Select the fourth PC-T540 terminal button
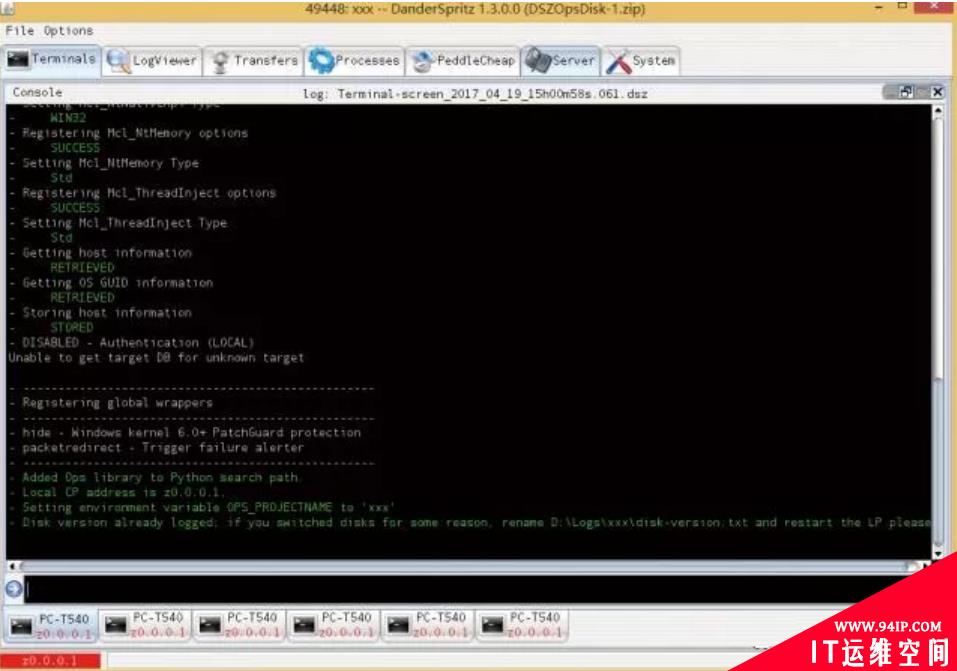 click(x=334, y=625)
